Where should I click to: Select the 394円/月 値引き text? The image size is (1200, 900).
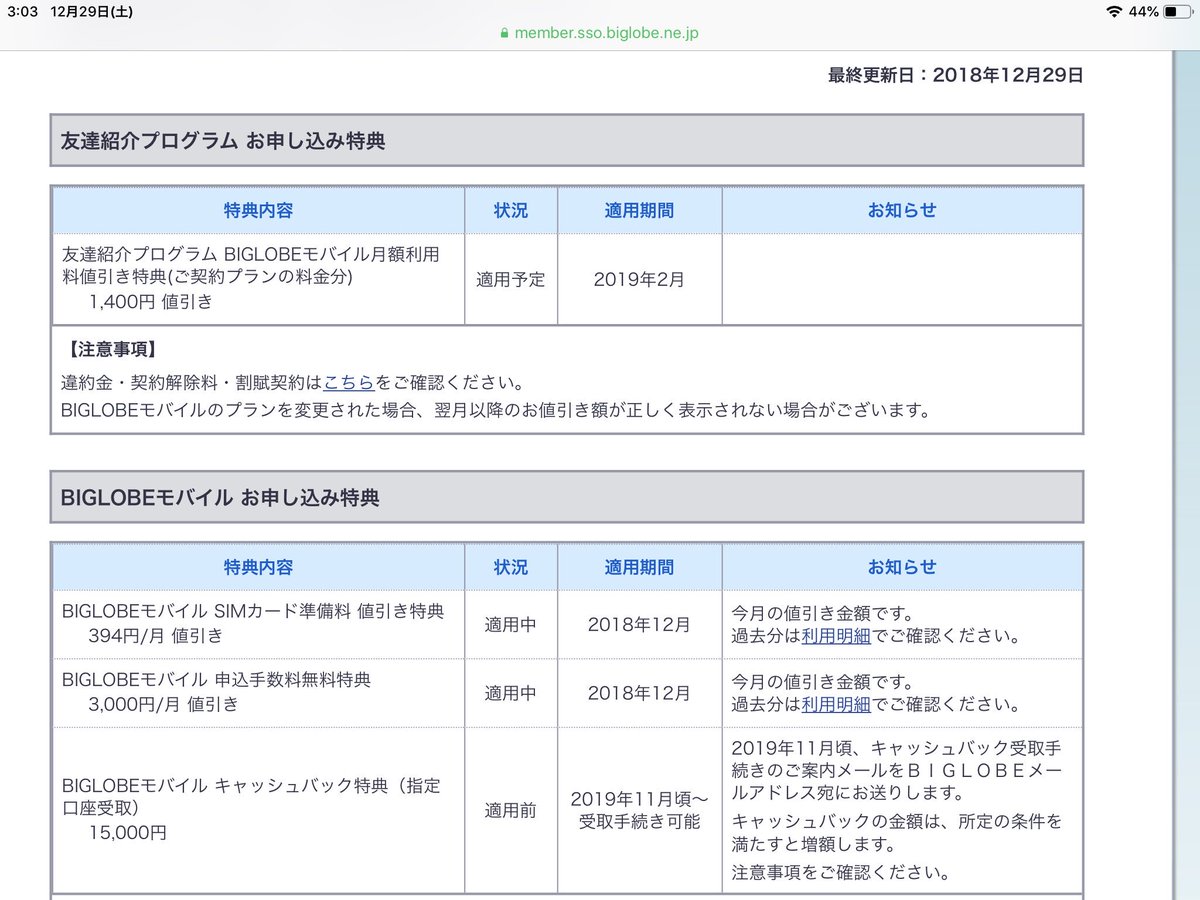[156, 635]
